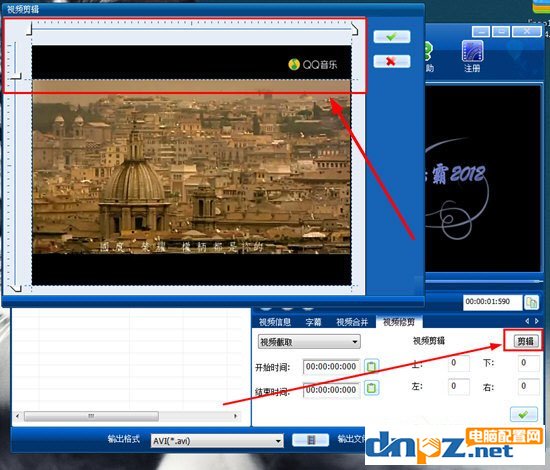This screenshot has width=550, height=470.
Task: Click the top crop ruler handle on the right
Action: point(355,29)
